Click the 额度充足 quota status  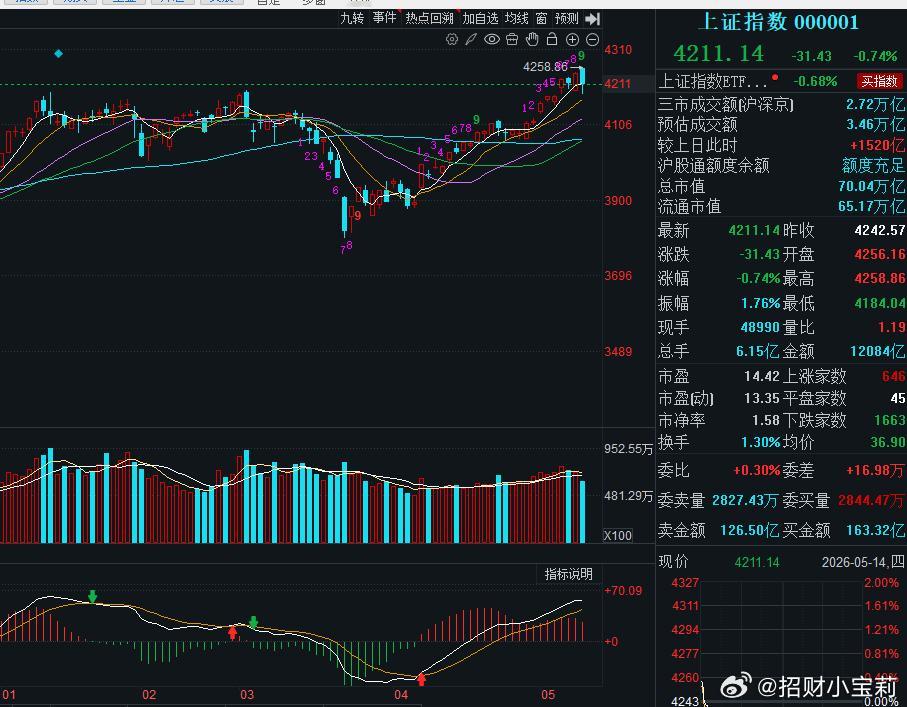[x=873, y=165]
